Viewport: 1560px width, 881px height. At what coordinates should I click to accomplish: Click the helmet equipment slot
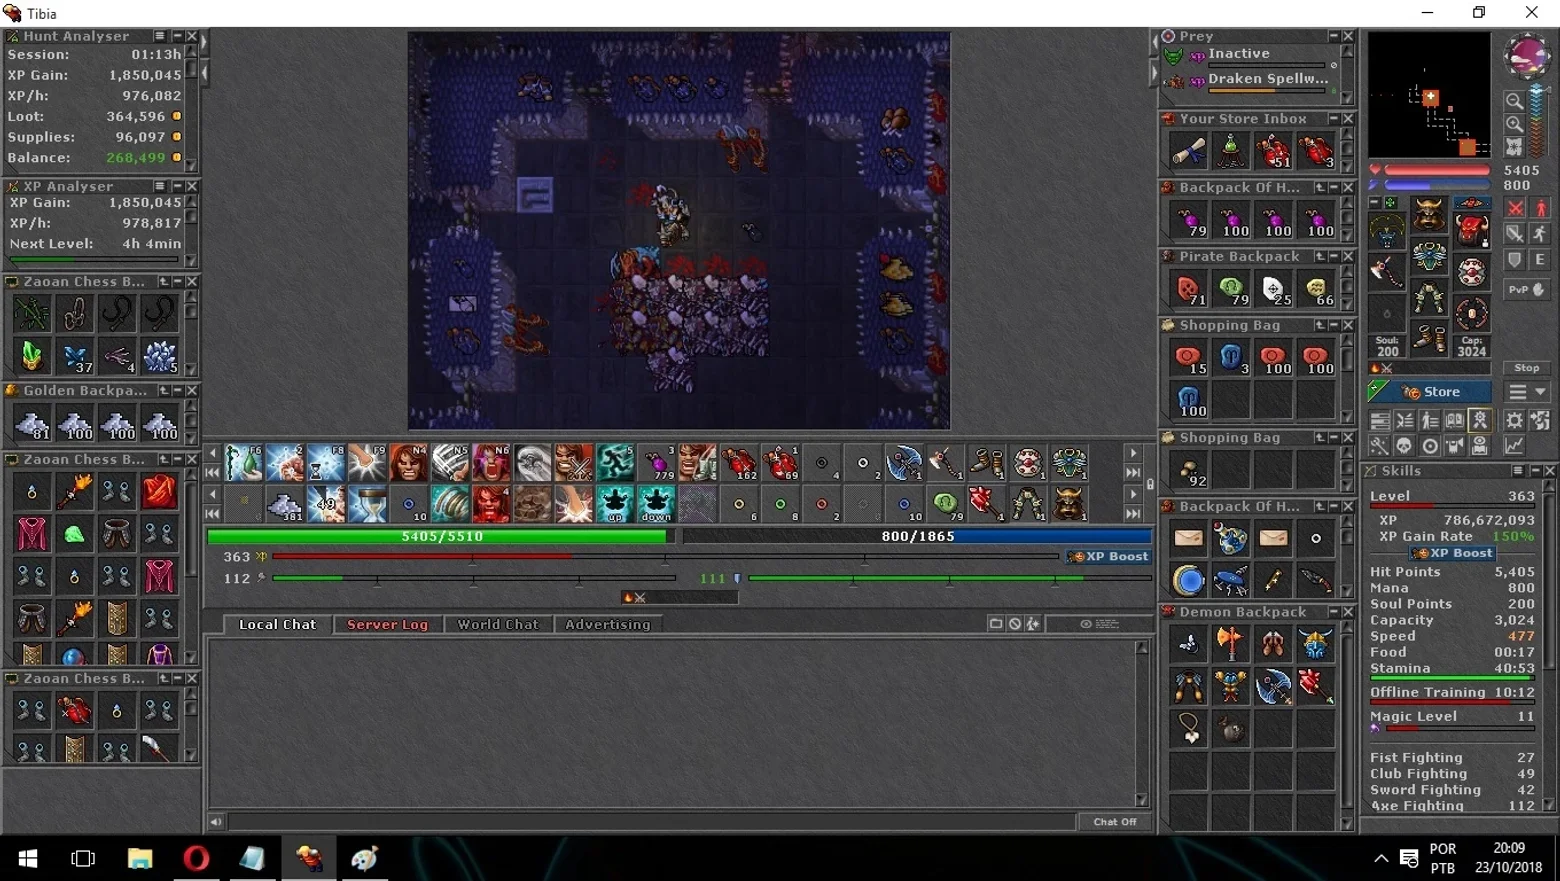tap(1429, 214)
